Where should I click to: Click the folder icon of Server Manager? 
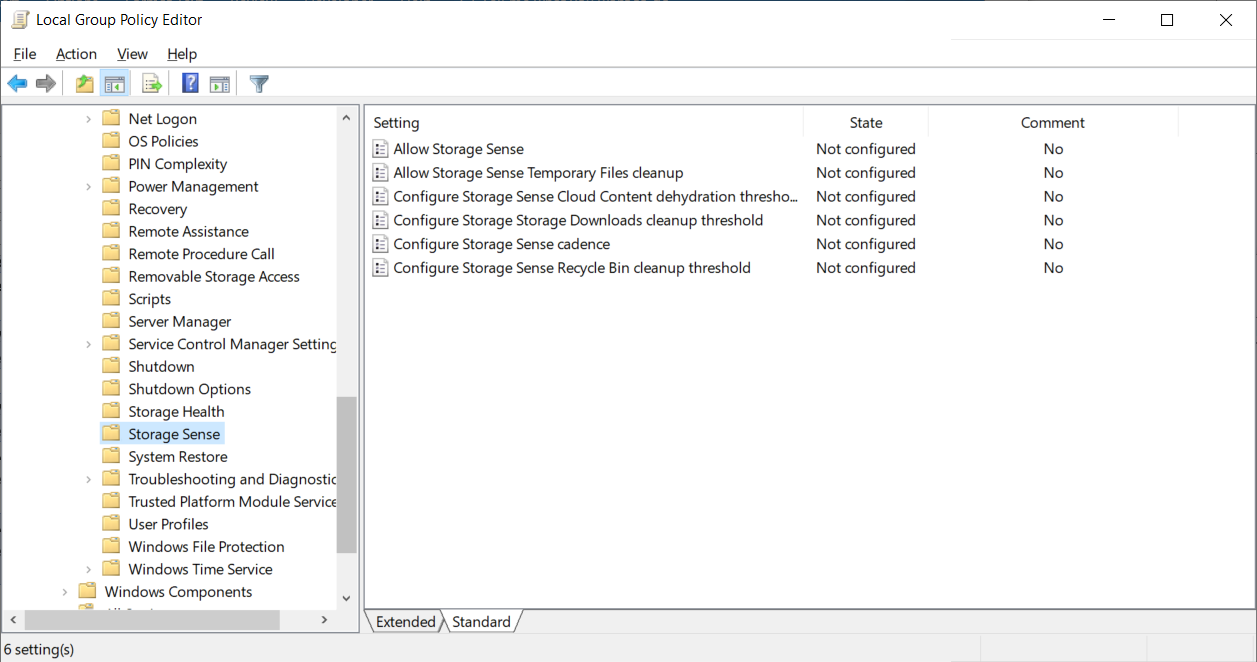coord(111,321)
